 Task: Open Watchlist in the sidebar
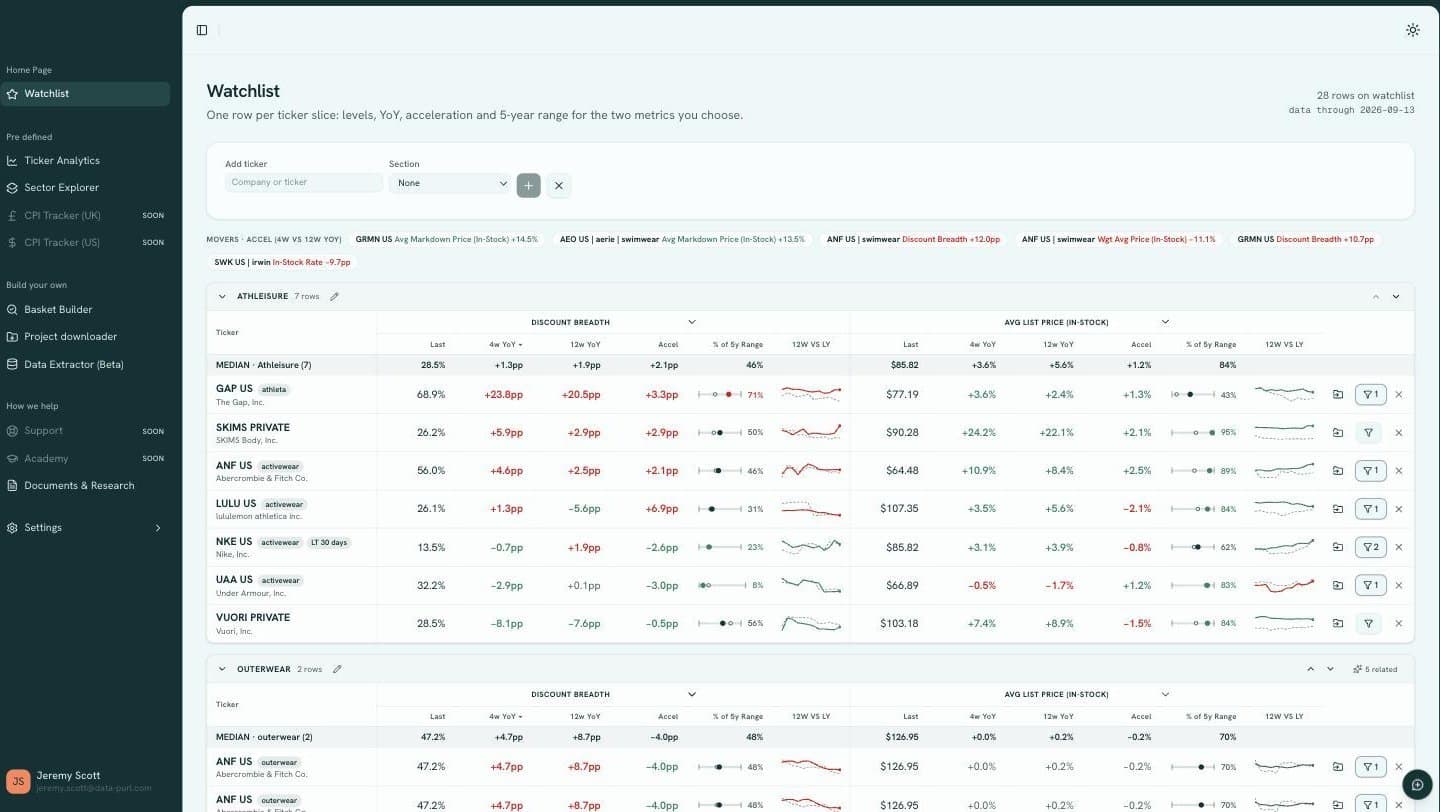point(85,94)
